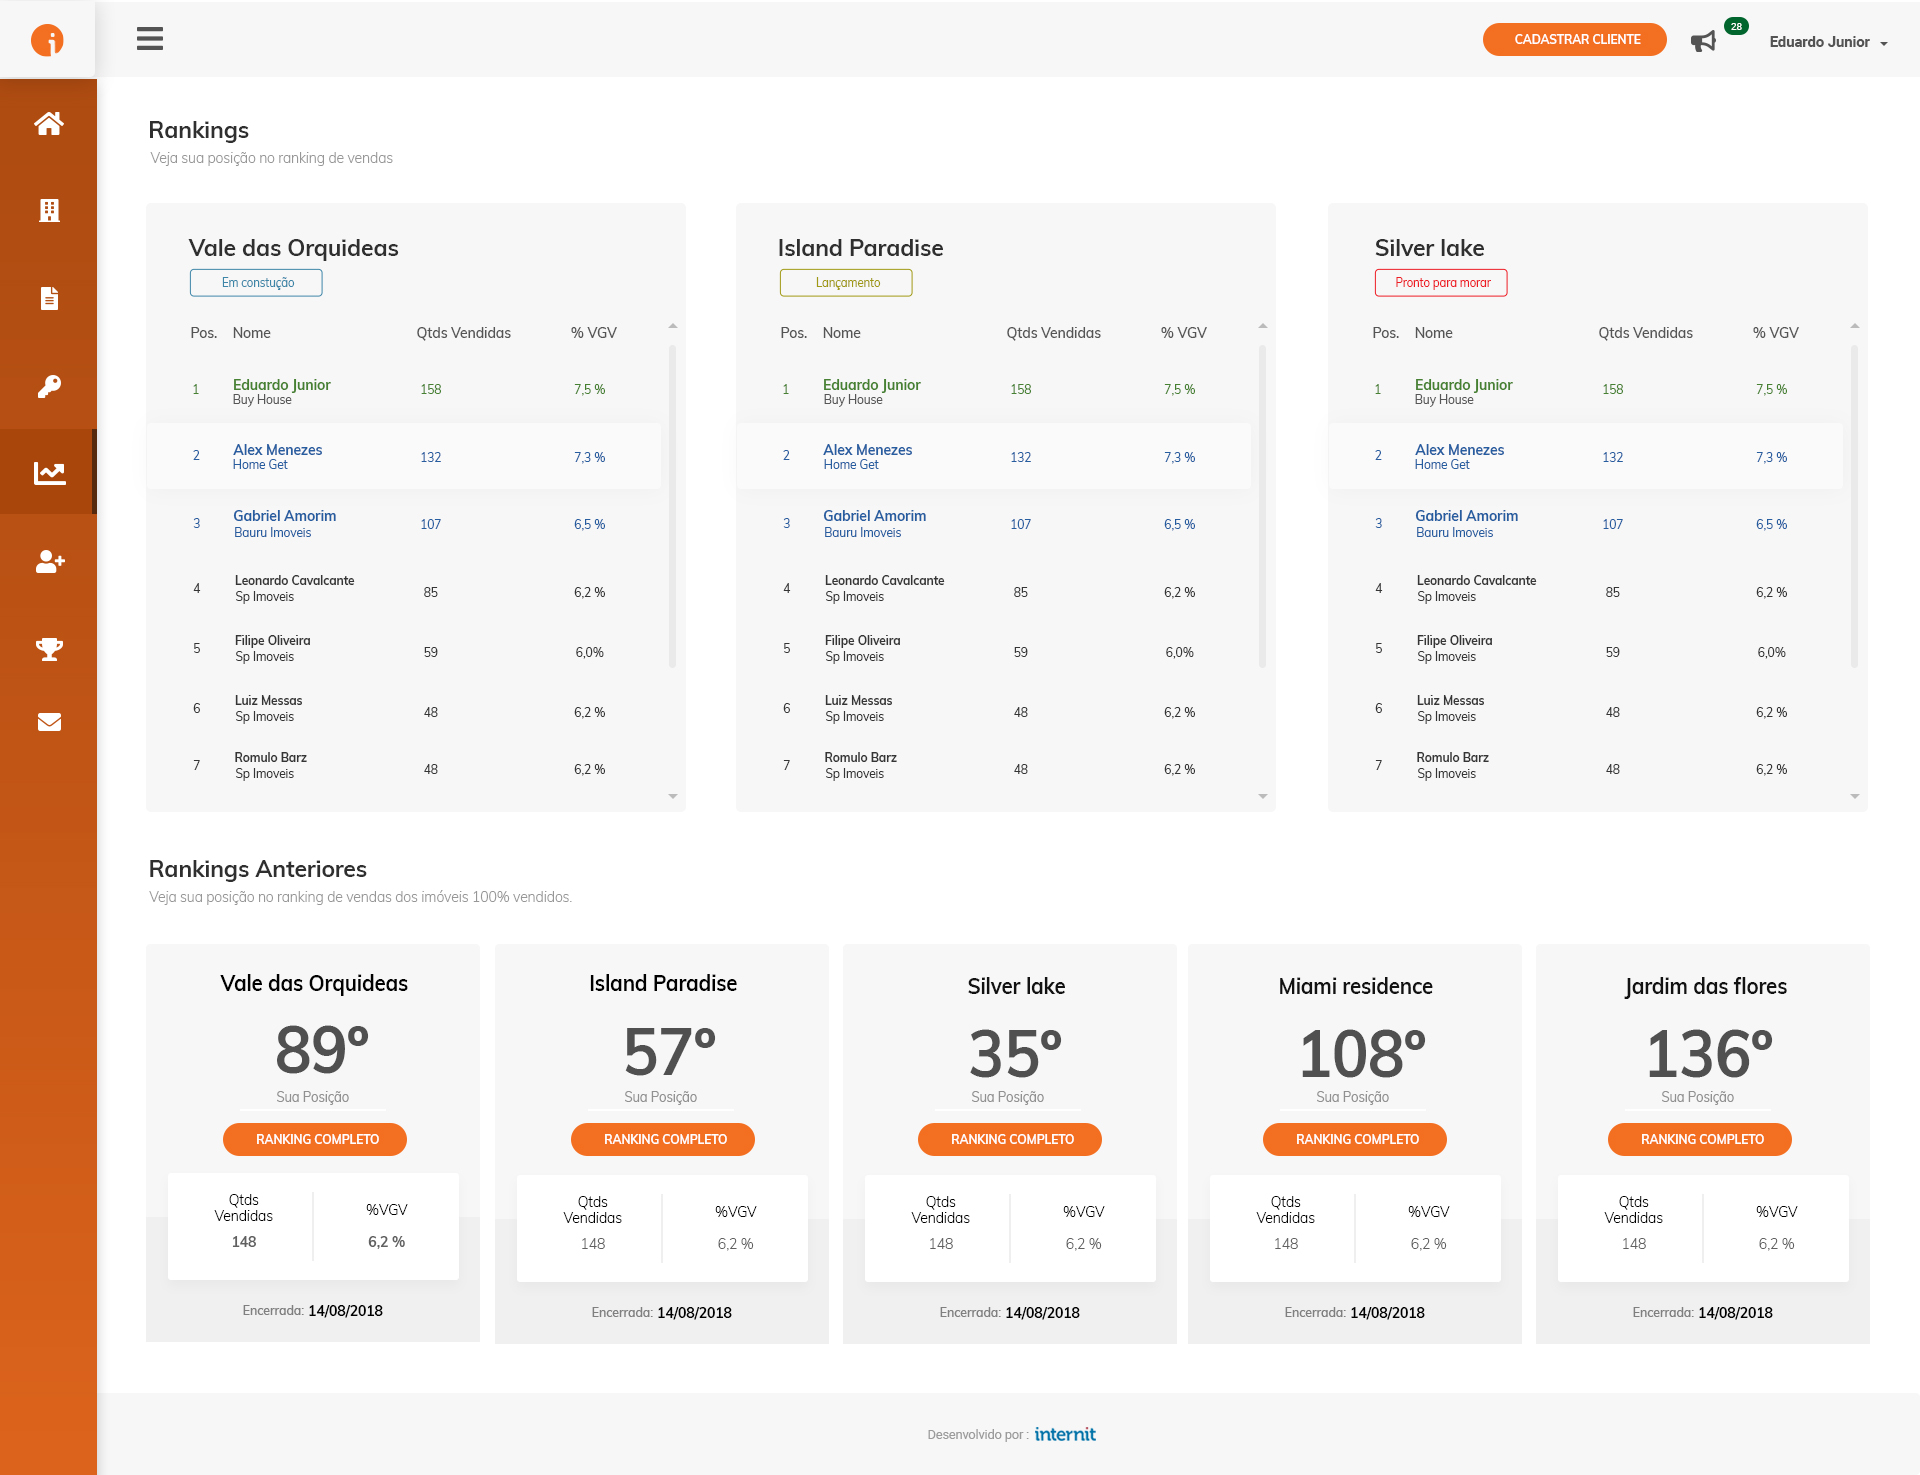The height and width of the screenshot is (1475, 1920).
Task: Open the trophy icon in sidebar
Action: (48, 649)
